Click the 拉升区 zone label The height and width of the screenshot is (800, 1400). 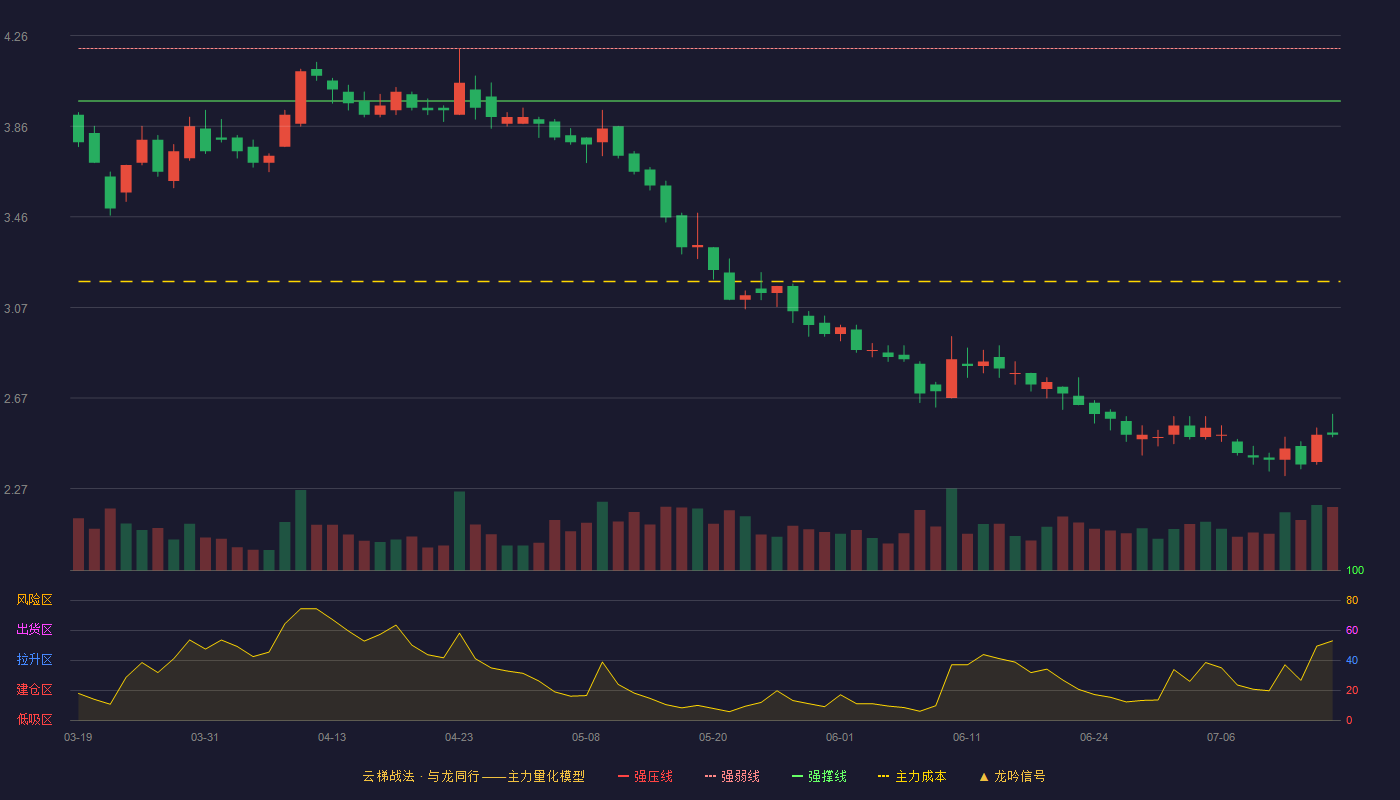(x=34, y=660)
